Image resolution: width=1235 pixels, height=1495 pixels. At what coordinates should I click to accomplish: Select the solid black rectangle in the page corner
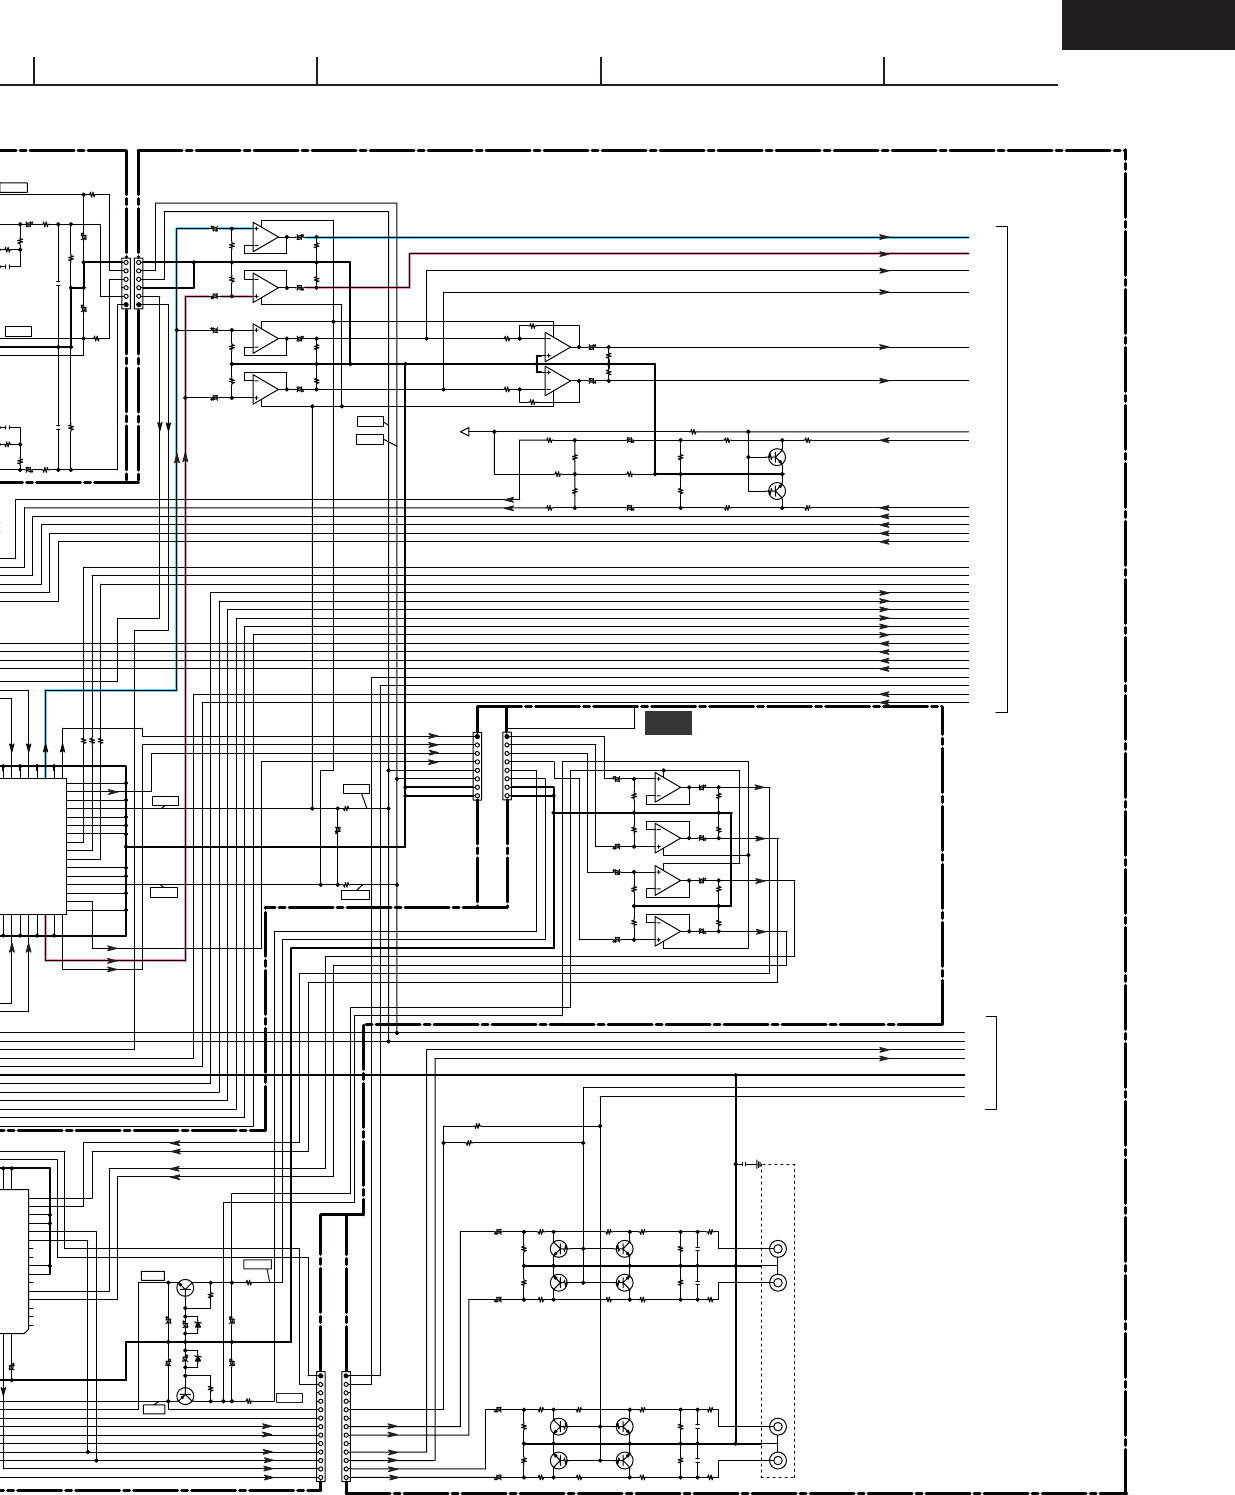point(1148,25)
